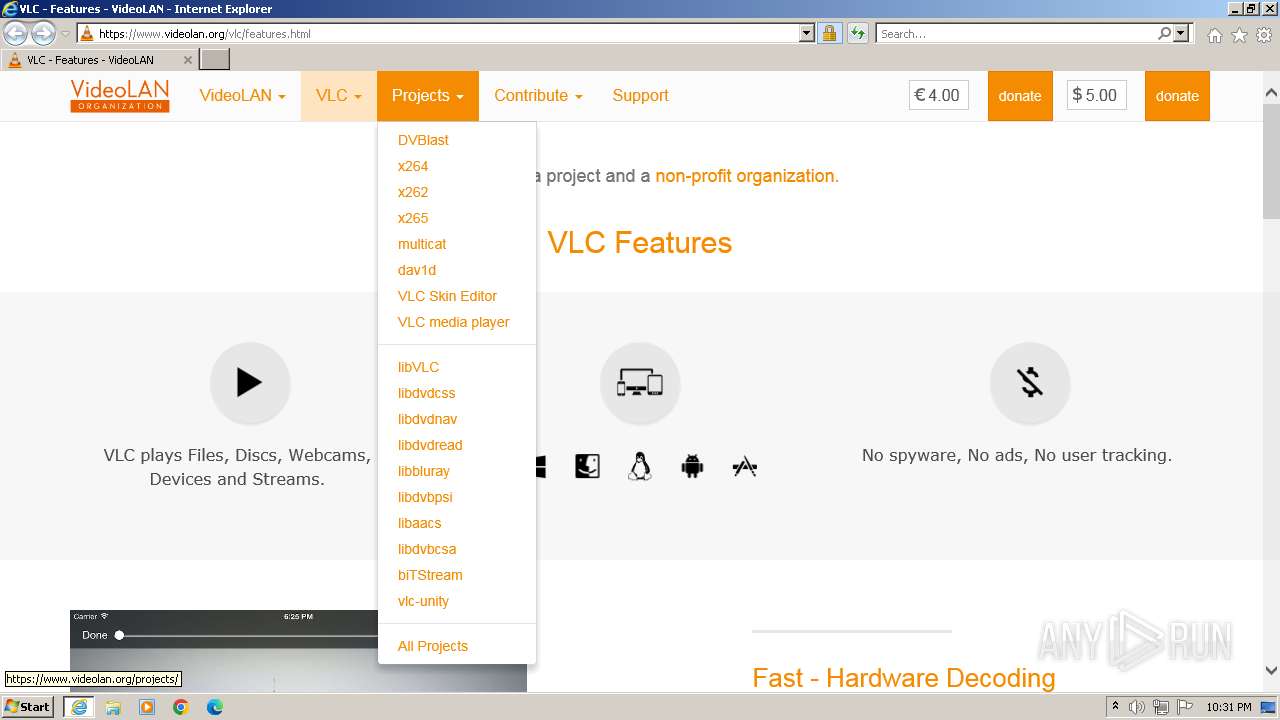Close the VLC Features tab
The image size is (1280, 720).
(x=188, y=60)
